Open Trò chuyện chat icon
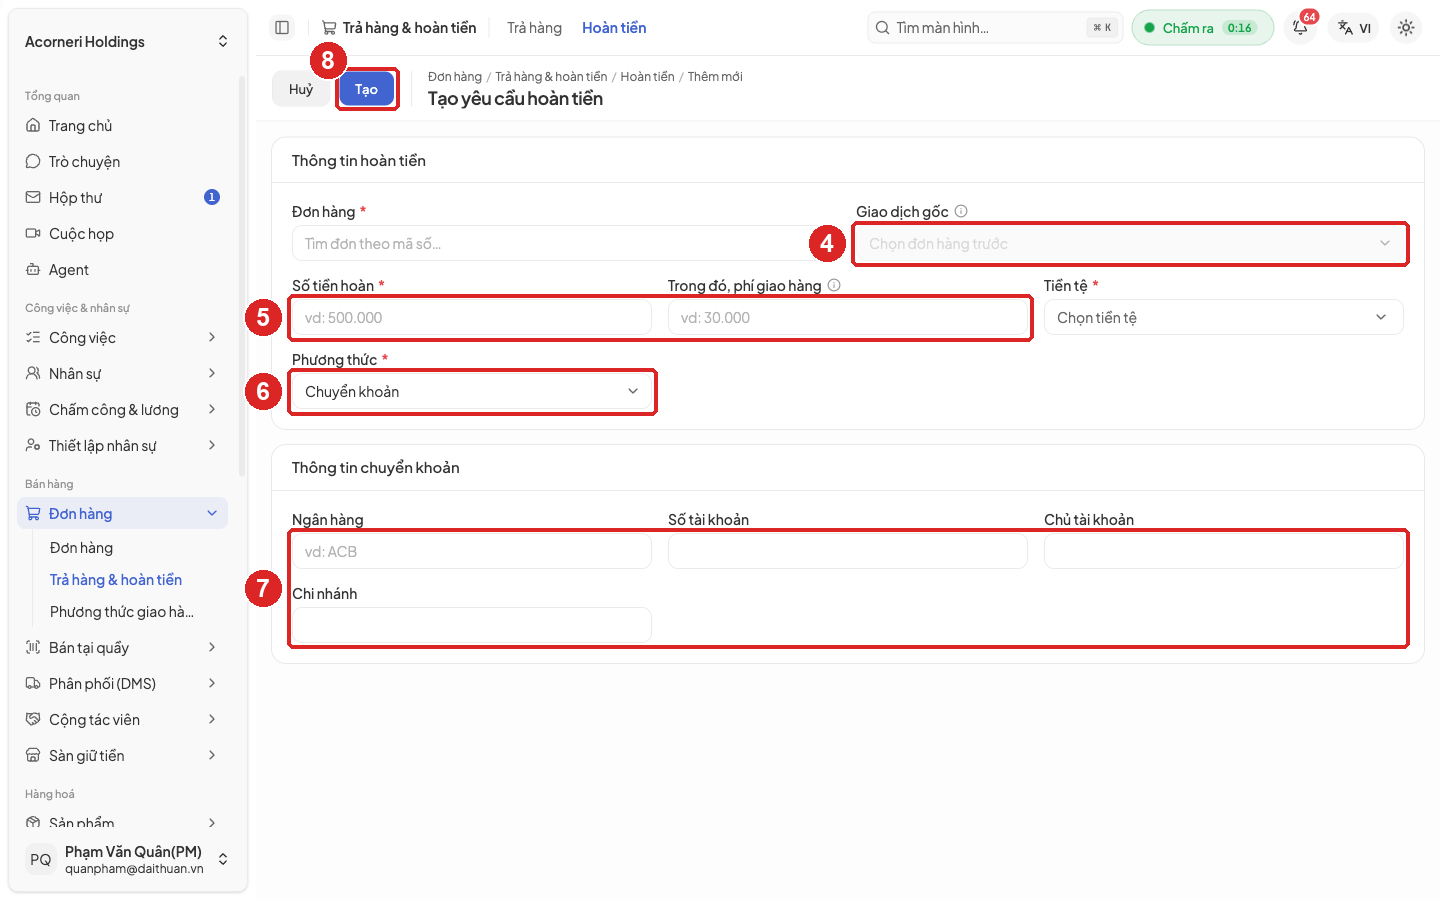 coord(33,162)
